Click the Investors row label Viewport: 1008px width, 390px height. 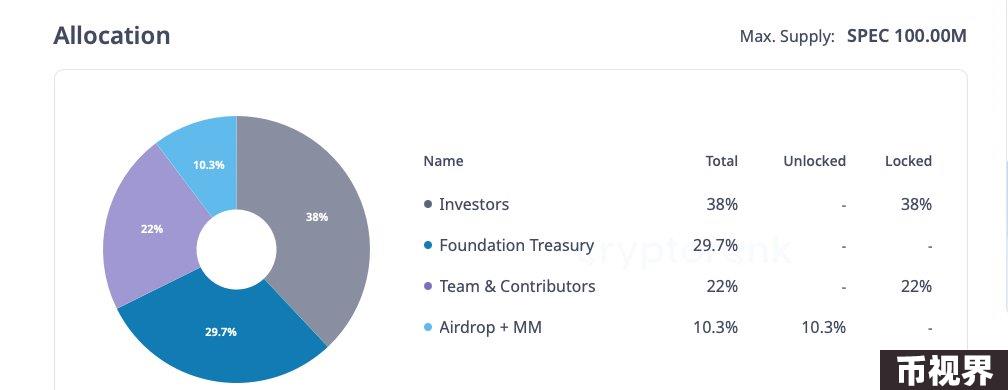click(474, 205)
